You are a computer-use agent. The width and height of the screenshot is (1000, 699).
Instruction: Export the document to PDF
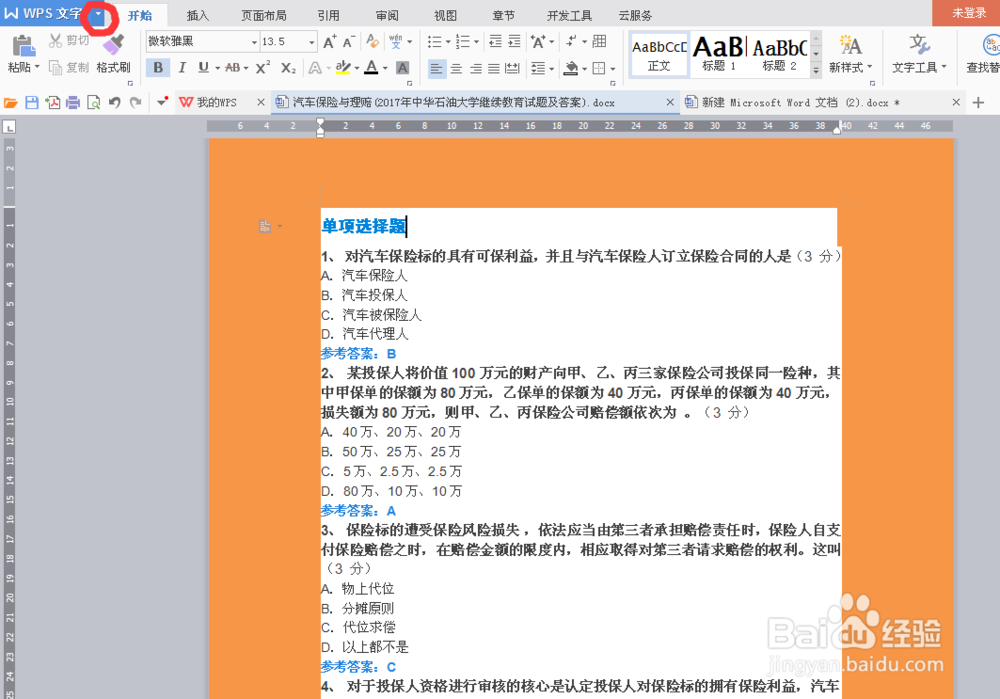click(x=50, y=101)
